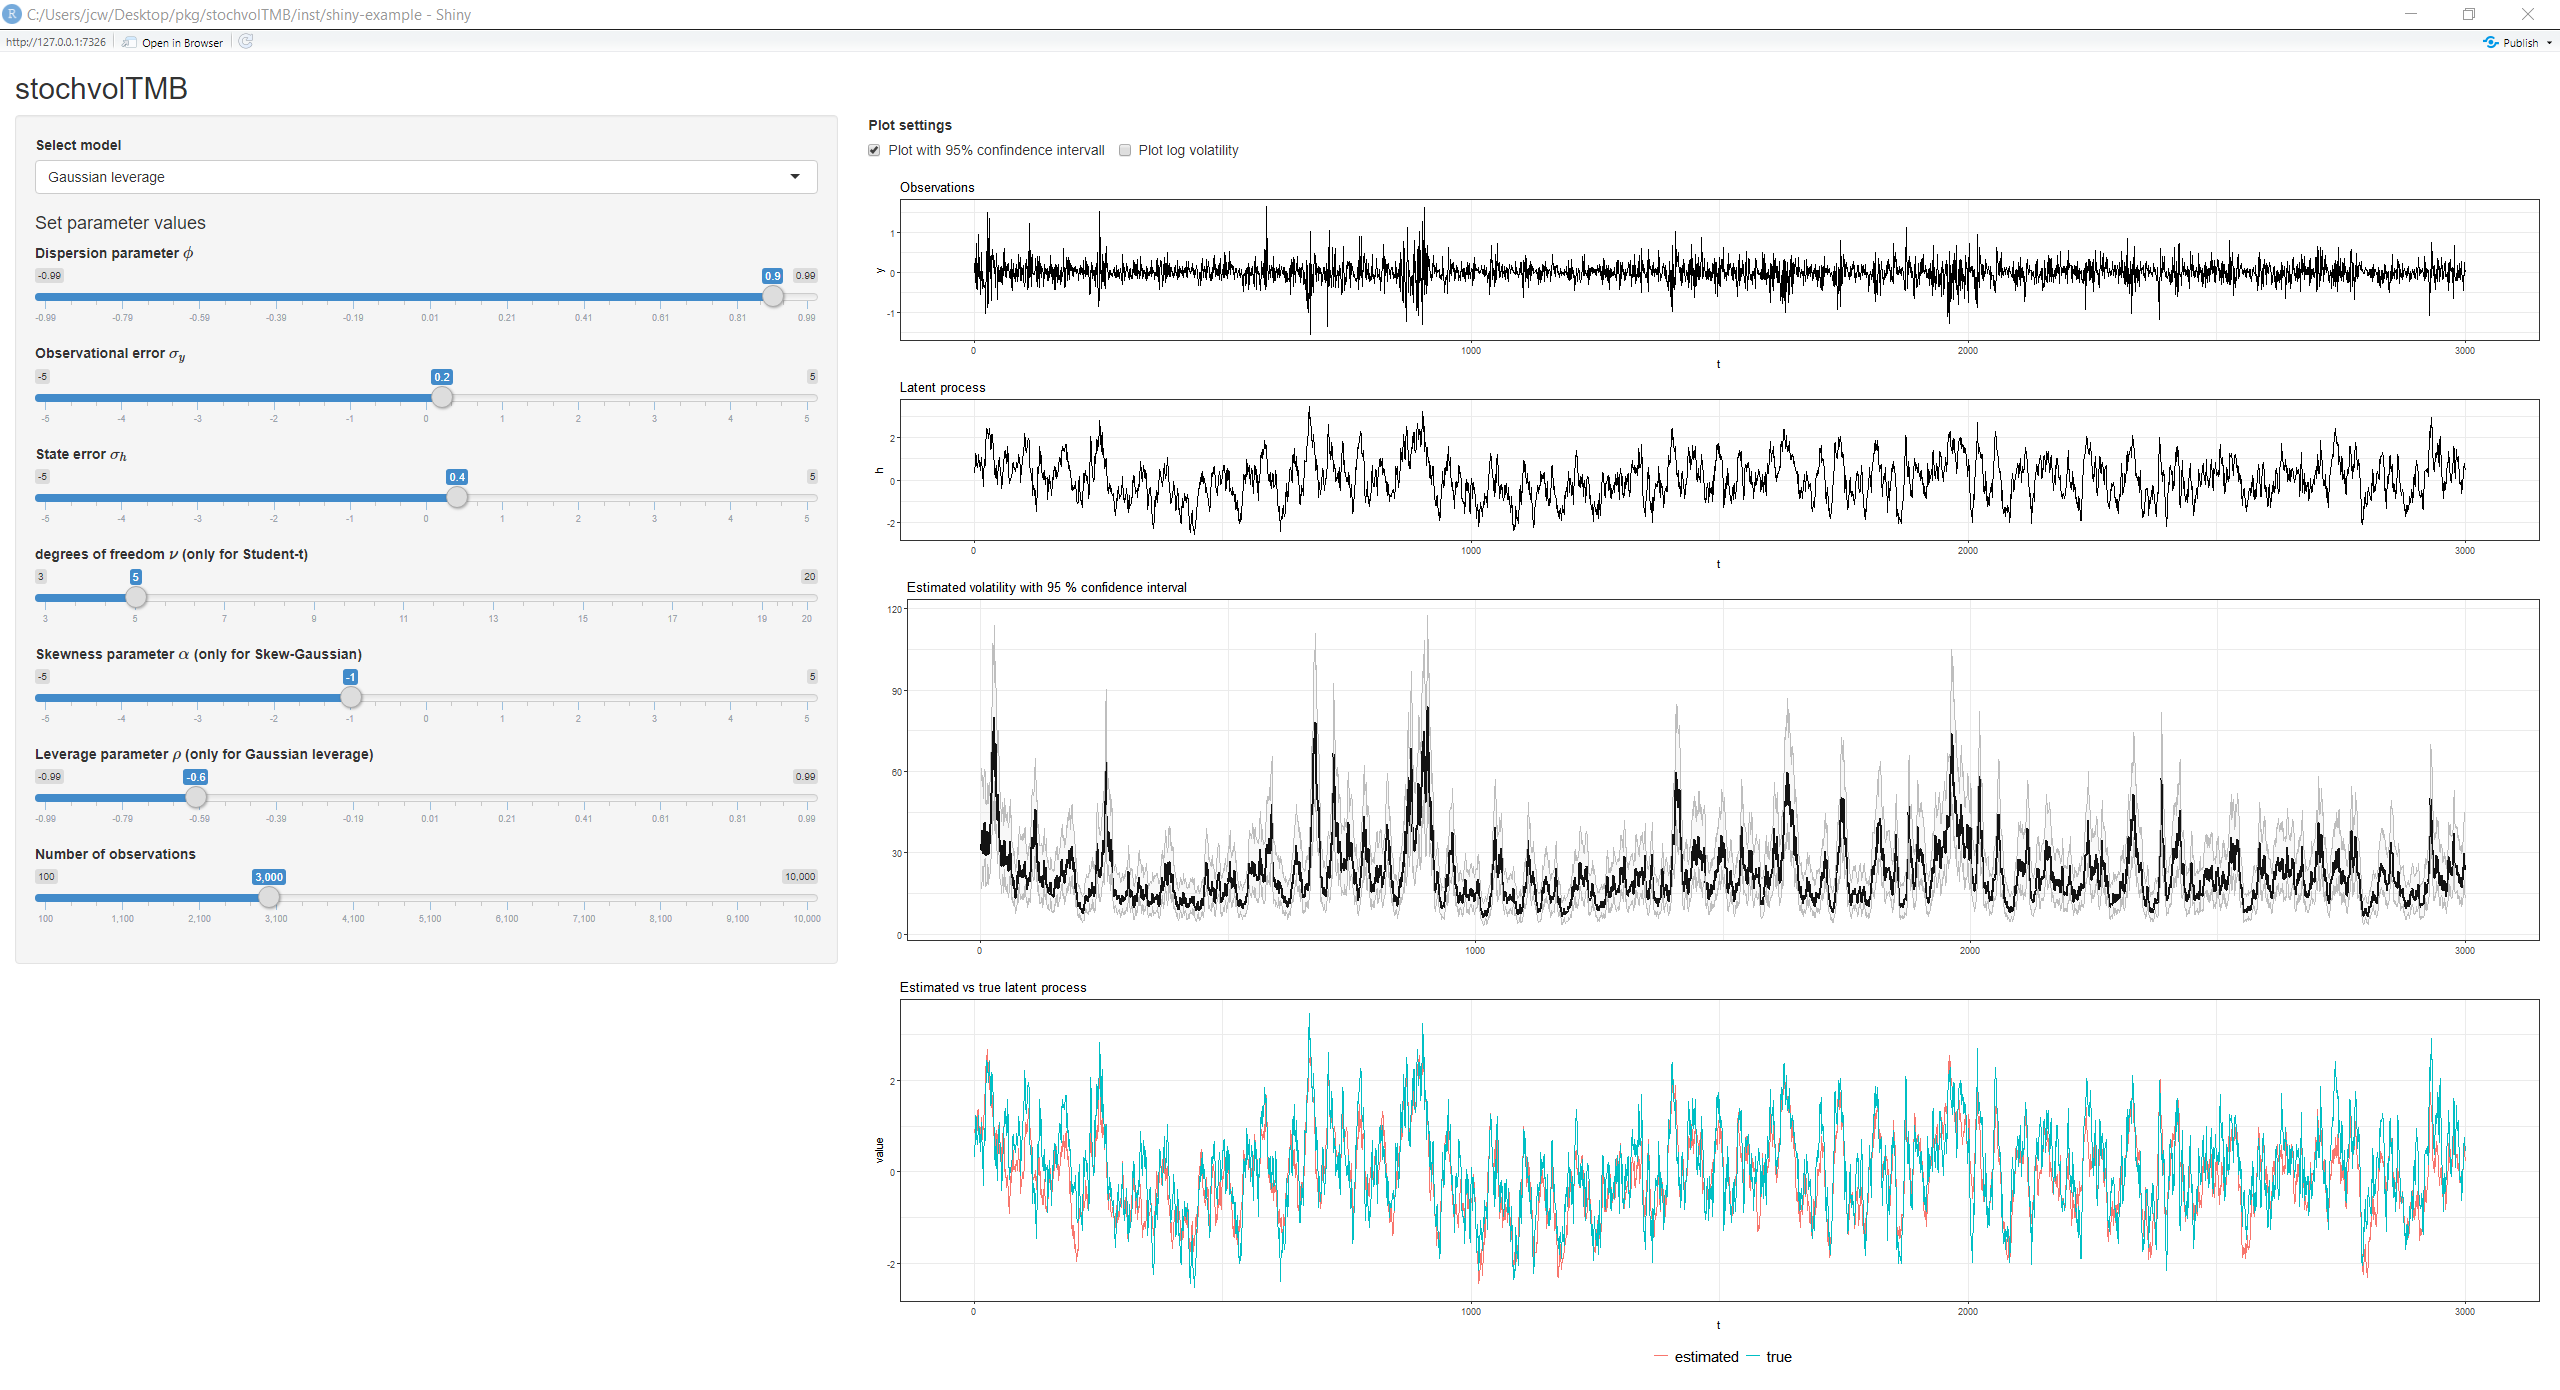Click the window minimize icon
The width and height of the screenshot is (2560, 1390).
pos(2410,14)
